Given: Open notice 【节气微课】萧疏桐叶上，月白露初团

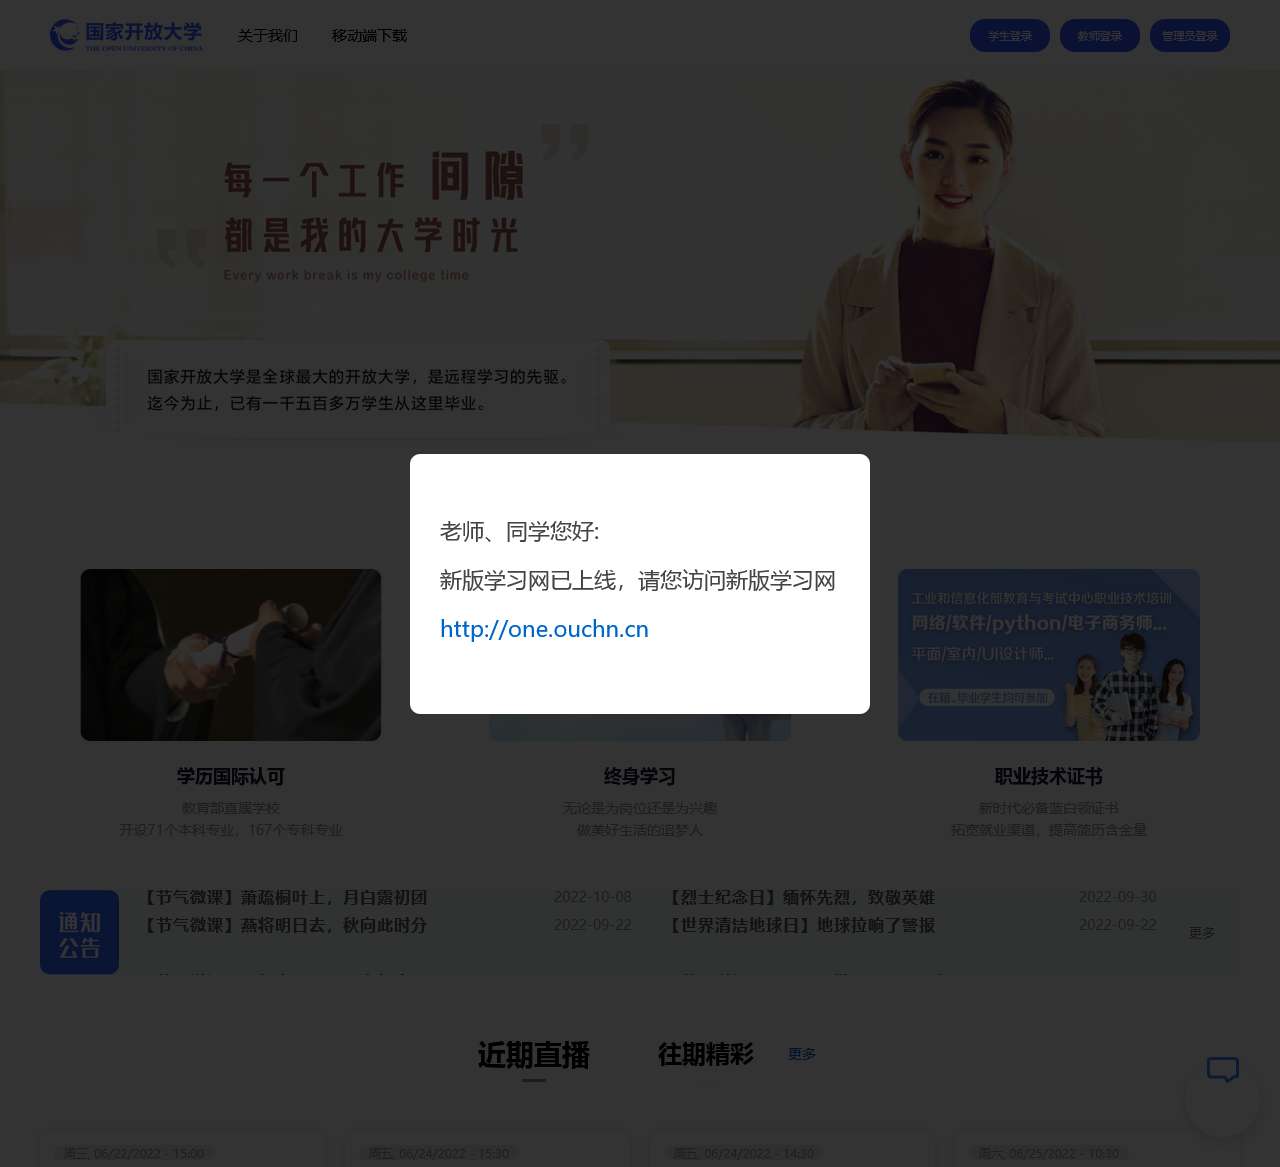Looking at the screenshot, I should pyautogui.click(x=286, y=897).
